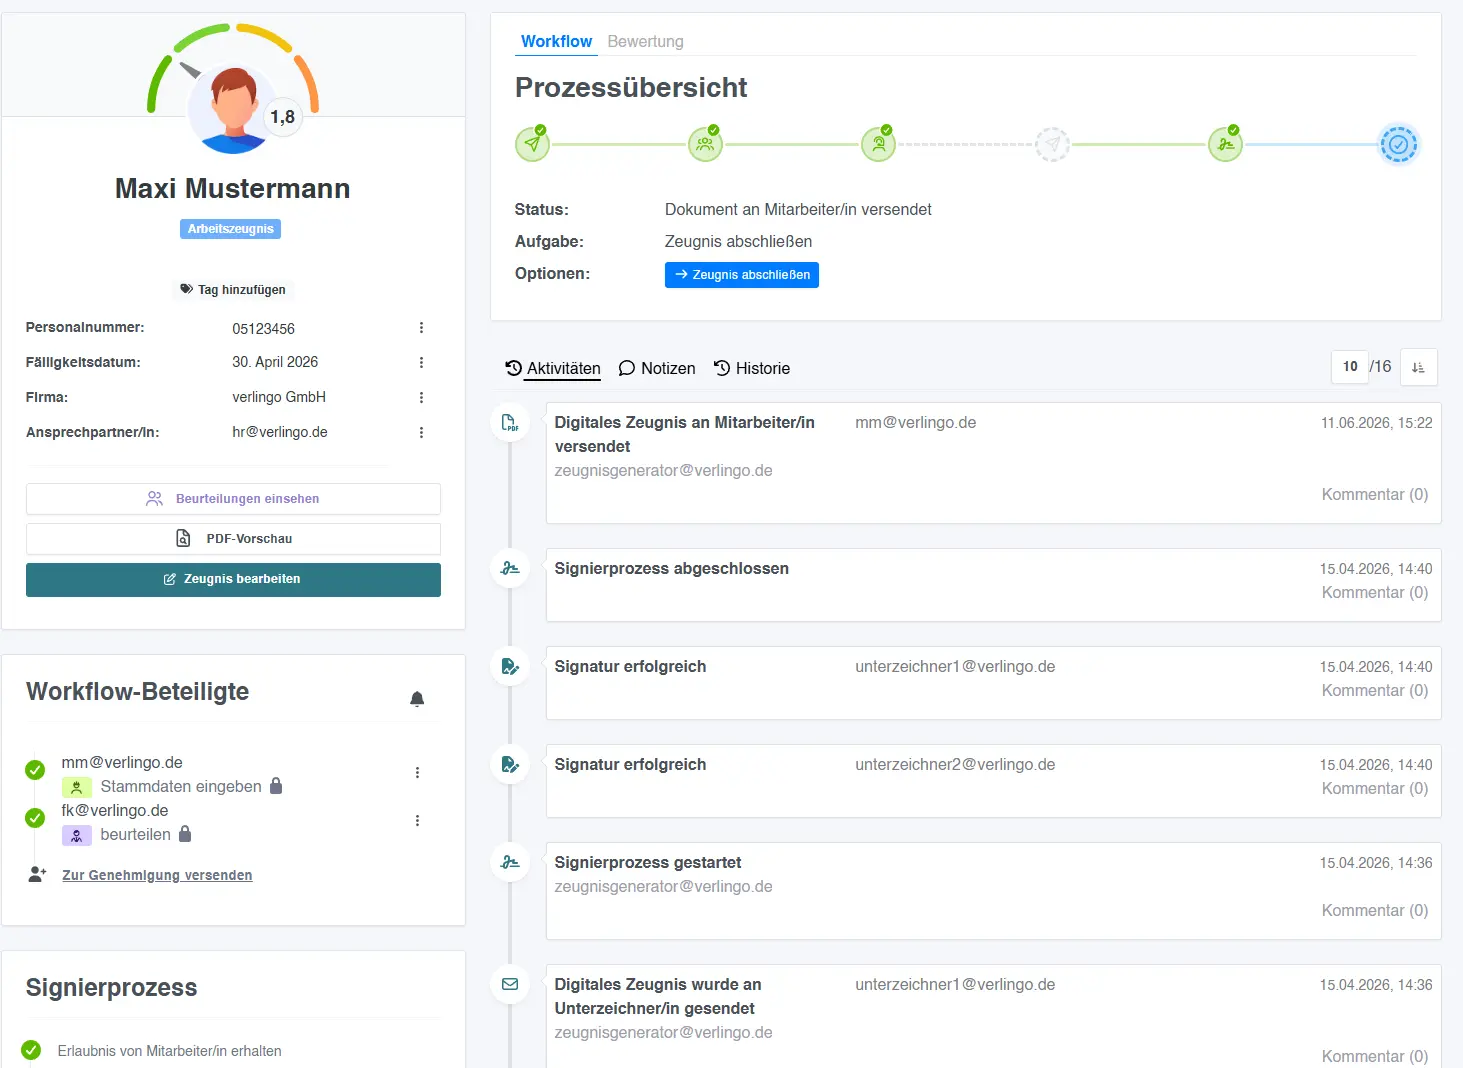The height and width of the screenshot is (1068, 1463).
Task: Open Kommentar (0) on unterzeichner2 Signatur erfolgreich
Action: tap(1375, 789)
